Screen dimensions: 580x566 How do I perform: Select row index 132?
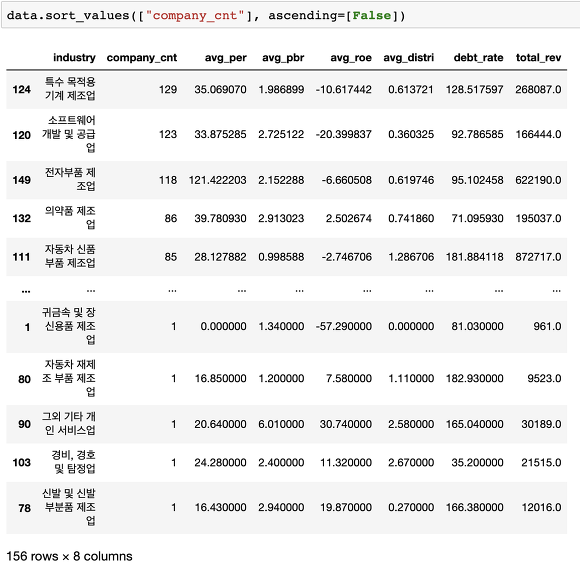coord(21,218)
